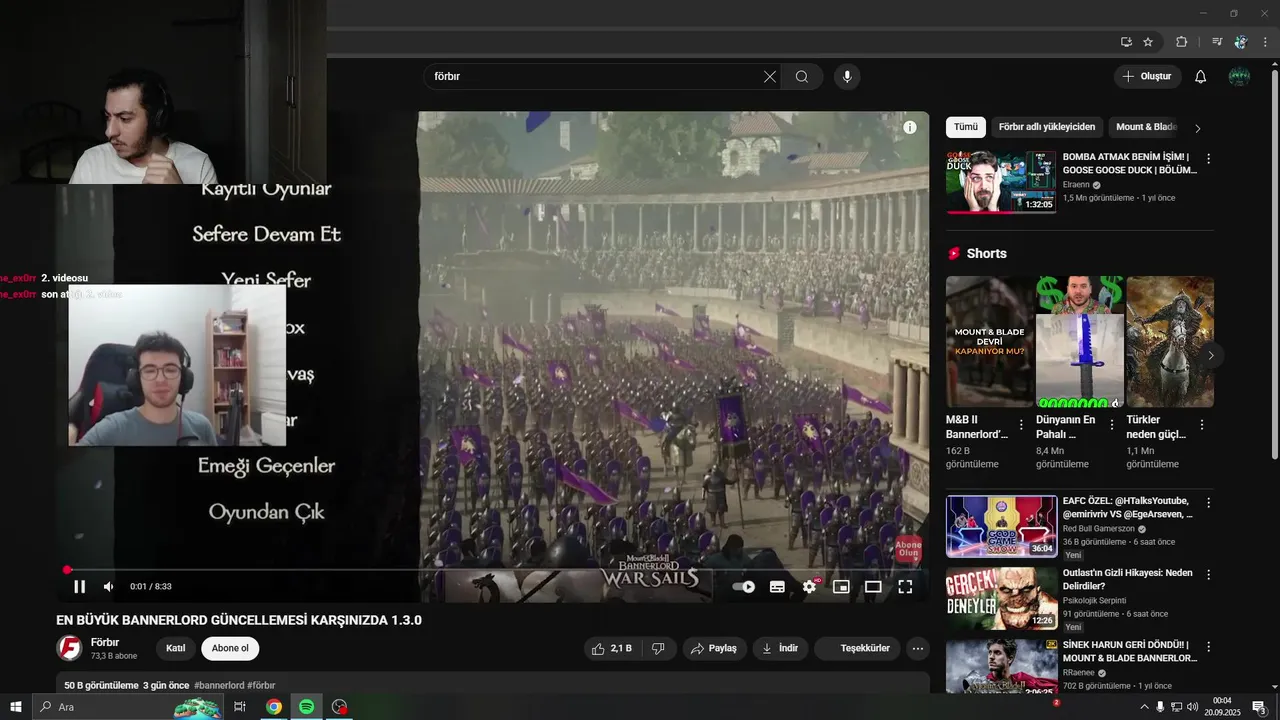The height and width of the screenshot is (720, 1280).
Task: Click the 'Paylaş' share button
Action: tap(714, 648)
